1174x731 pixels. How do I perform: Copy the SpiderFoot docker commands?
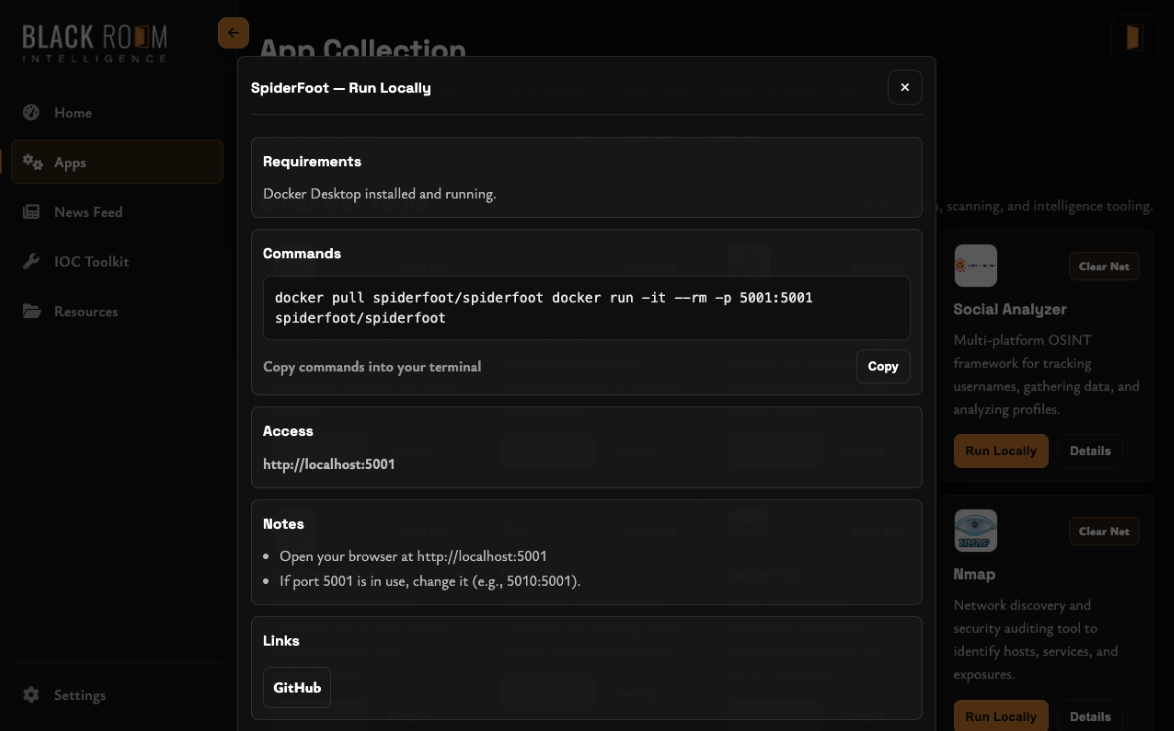pos(883,366)
